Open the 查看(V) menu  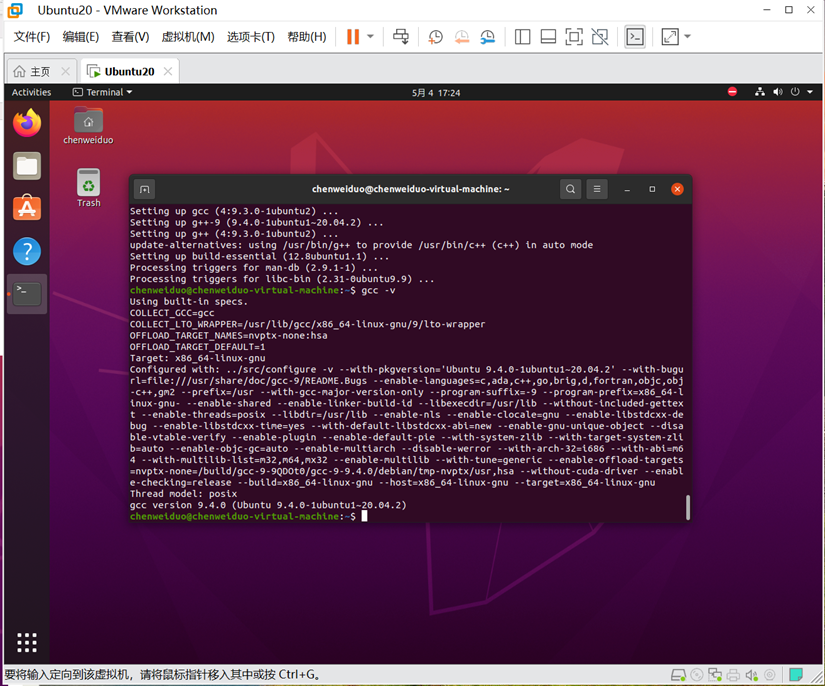(x=130, y=37)
